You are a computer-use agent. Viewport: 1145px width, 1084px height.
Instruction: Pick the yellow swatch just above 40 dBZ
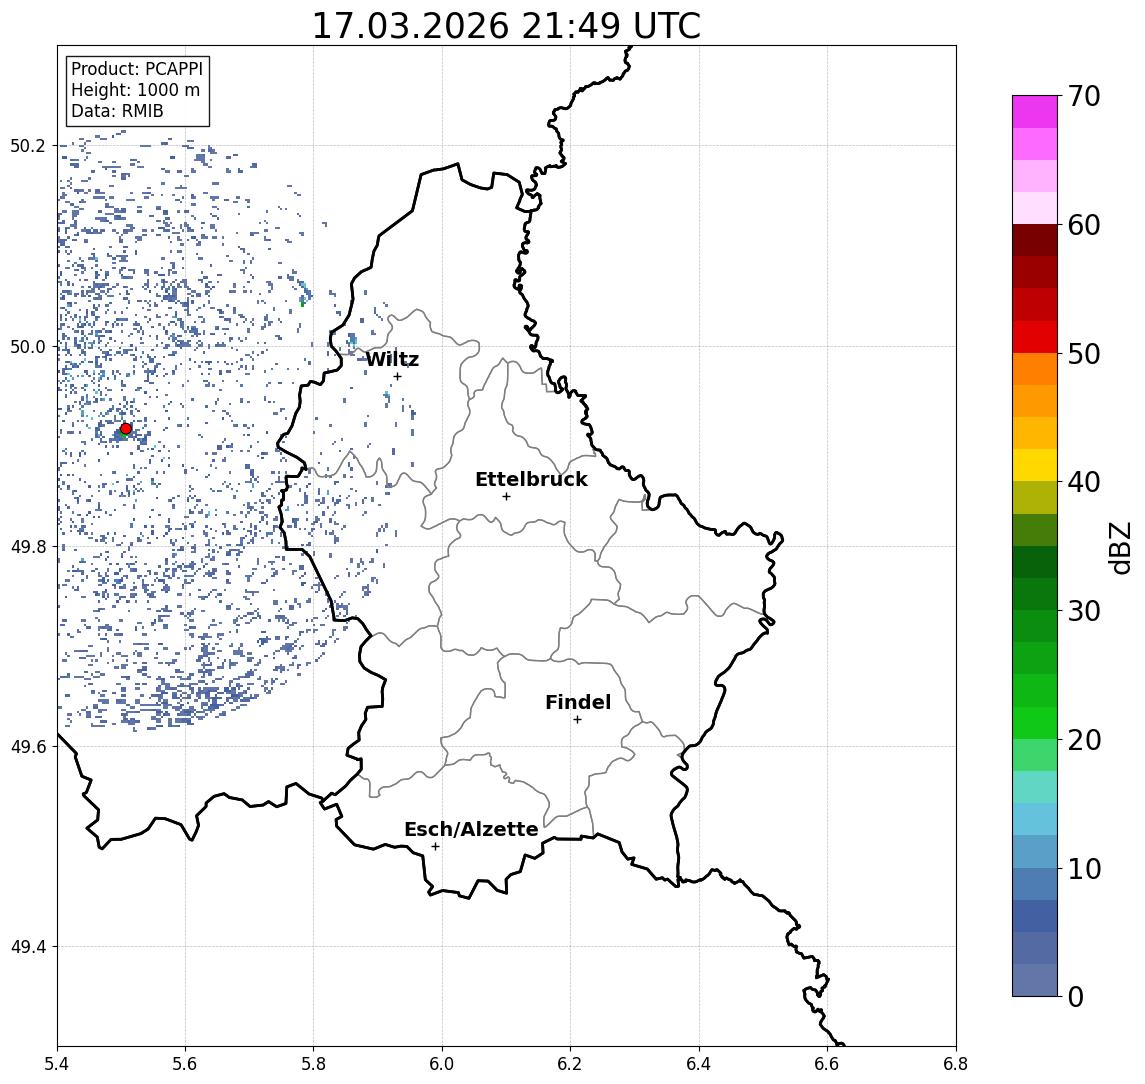pyautogui.click(x=1035, y=466)
